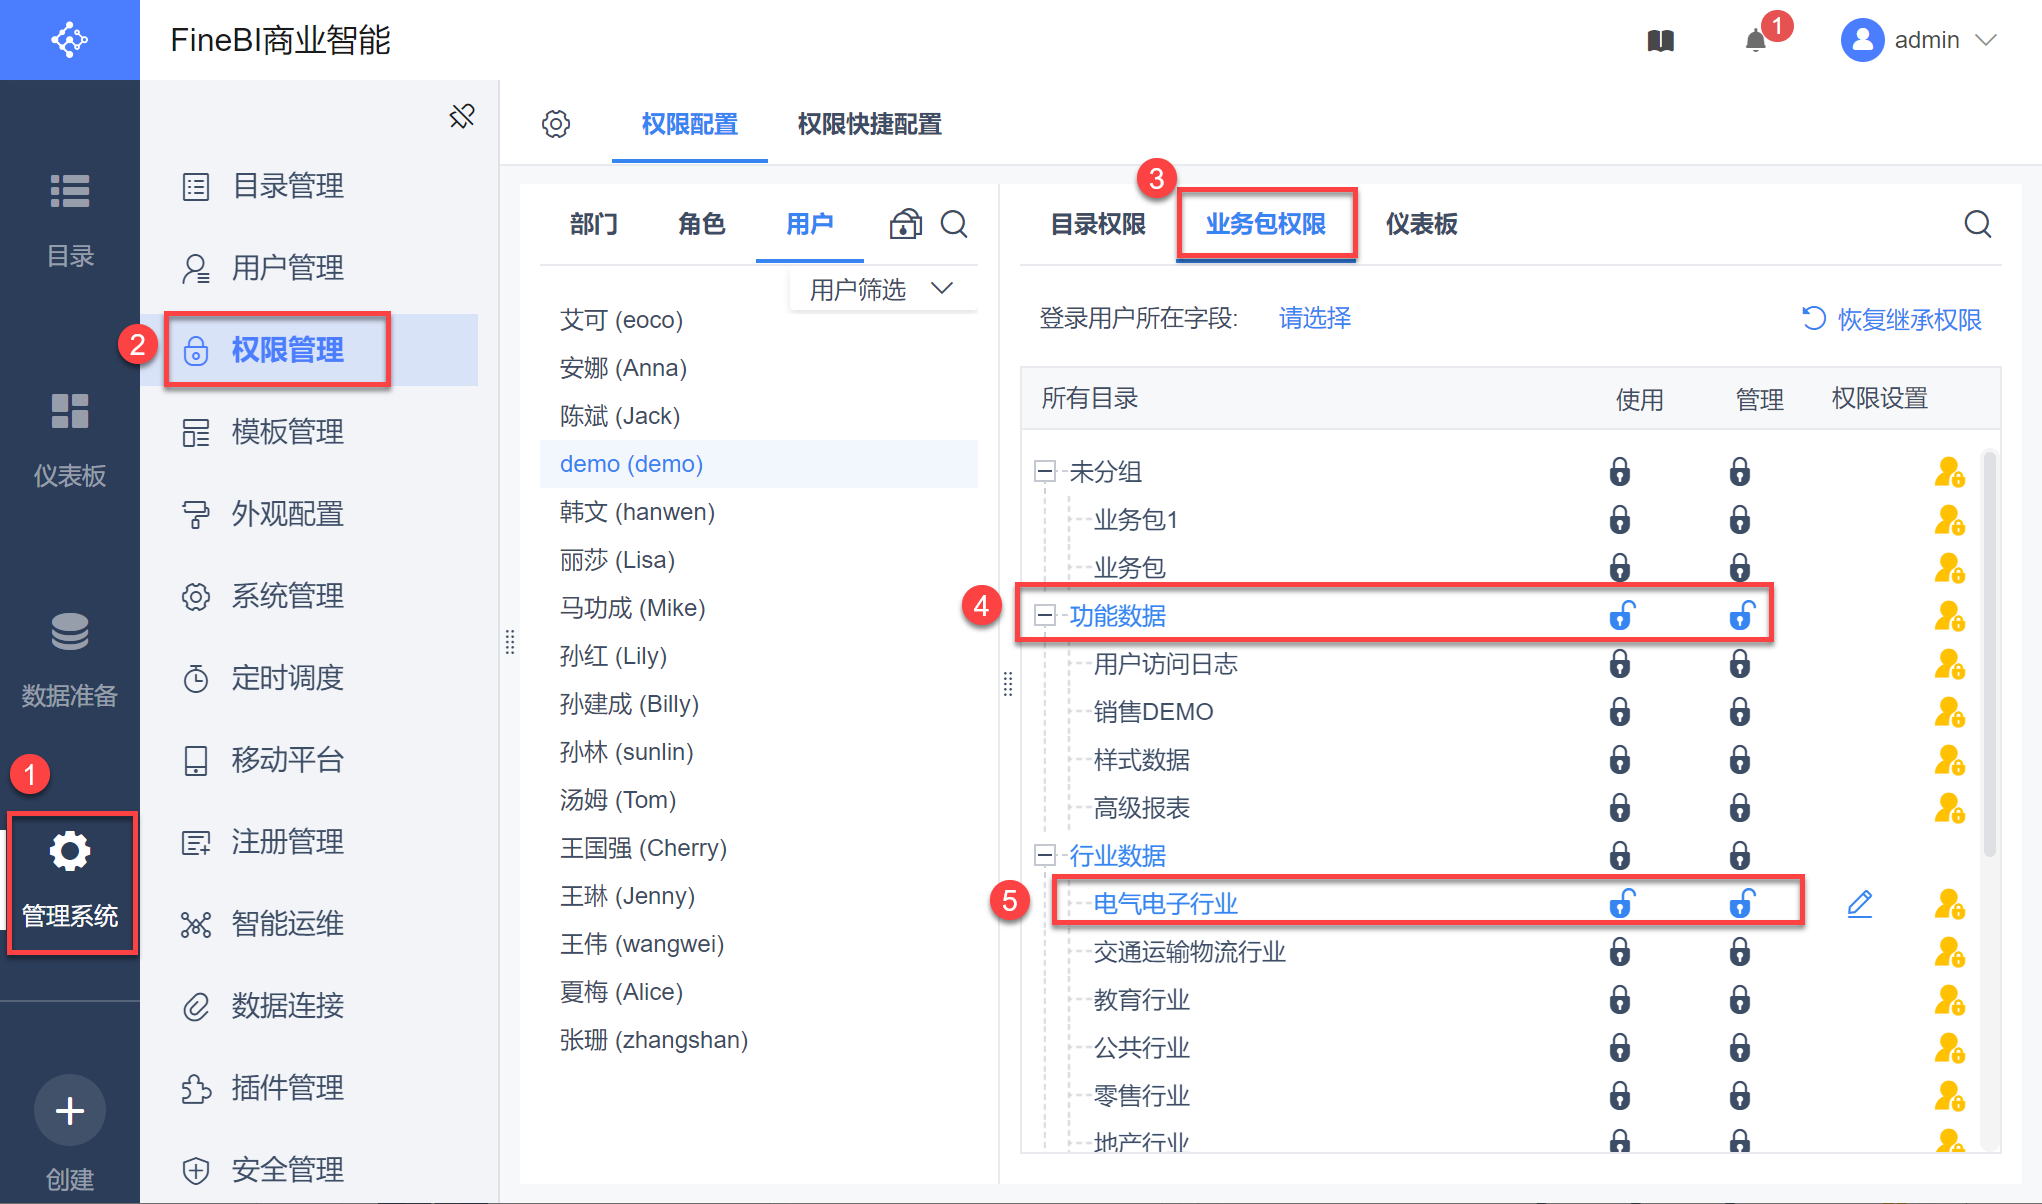2042x1204 pixels.
Task: Click 请选择 link for login field
Action: [1314, 319]
